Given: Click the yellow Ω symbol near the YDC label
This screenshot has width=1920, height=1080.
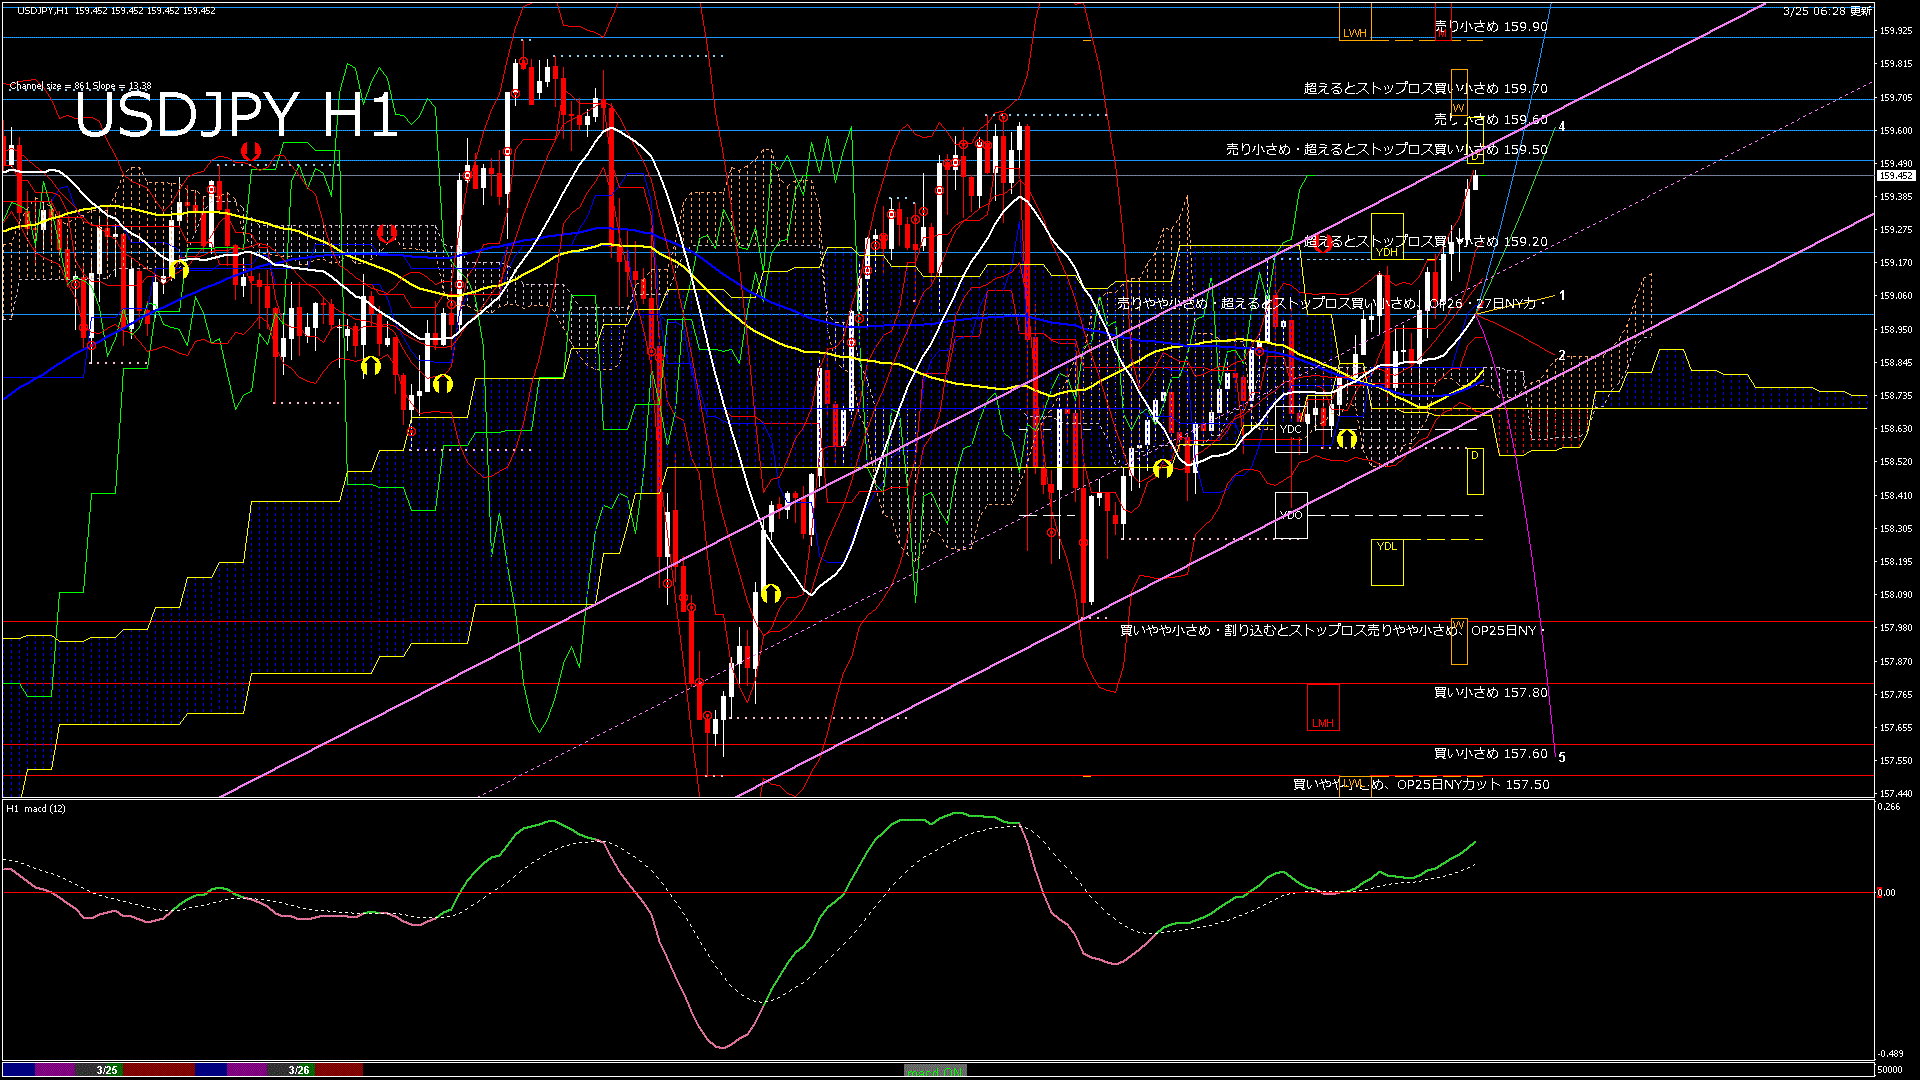Looking at the screenshot, I should pos(1347,439).
